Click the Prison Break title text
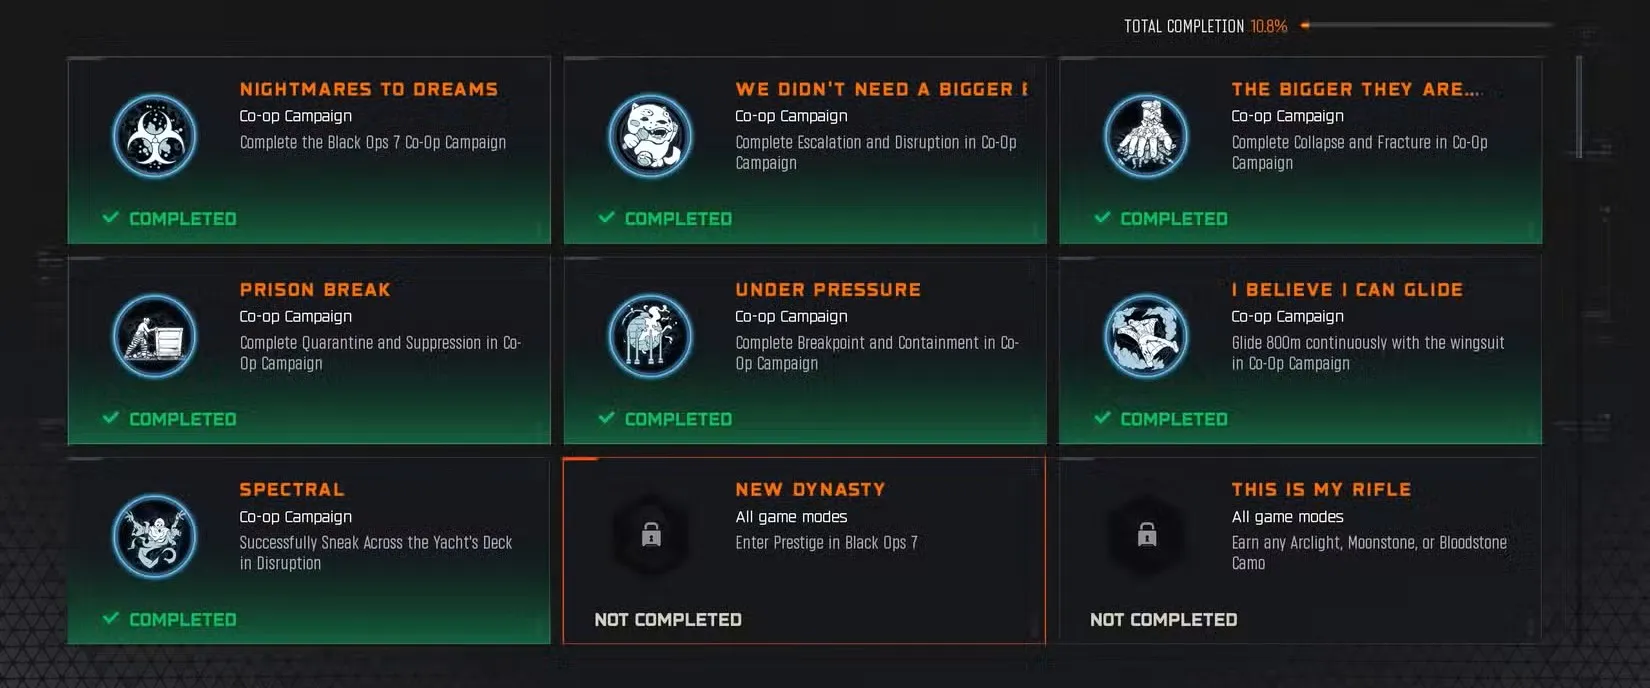Screen dimensions: 1650x688 tap(314, 289)
